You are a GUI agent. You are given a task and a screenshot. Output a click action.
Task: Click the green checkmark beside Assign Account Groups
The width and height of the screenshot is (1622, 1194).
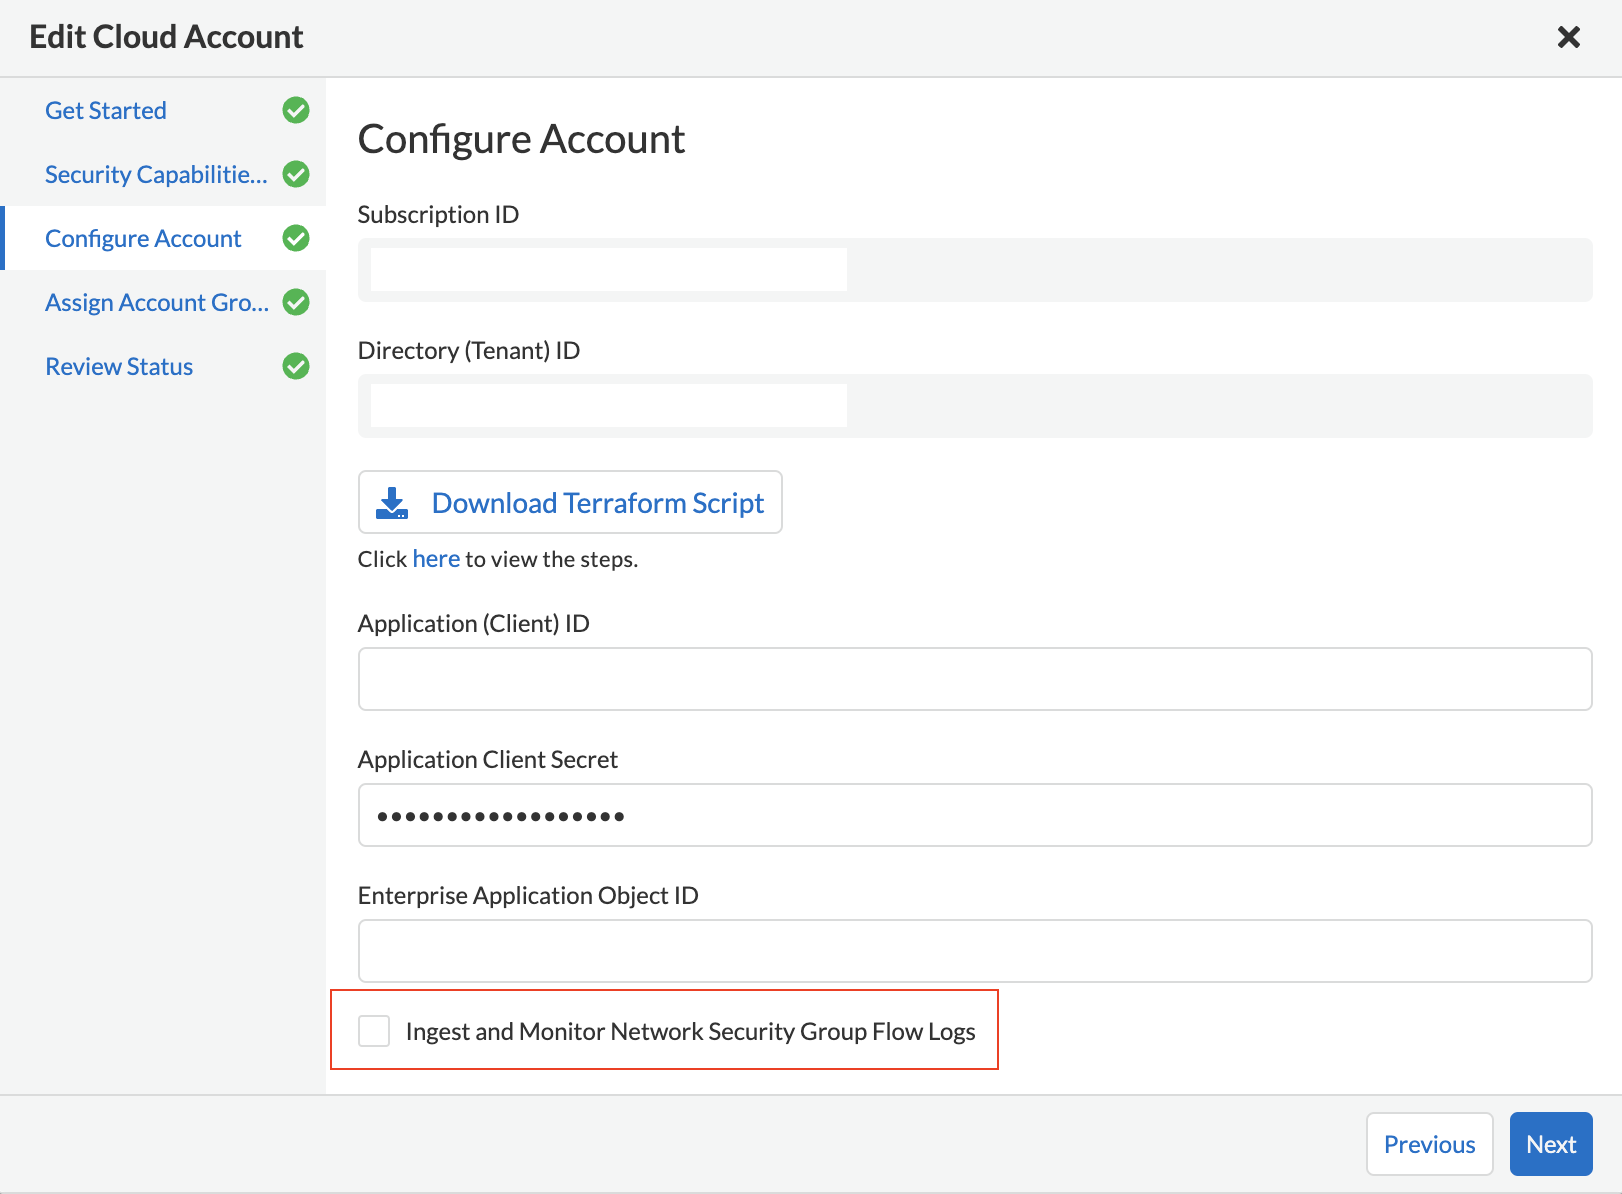coord(296,302)
